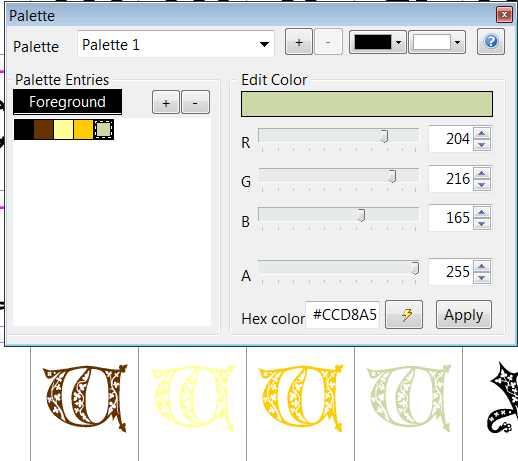Select the brown glyph thumbnail
Screen dimensions: 518x461
(85, 398)
